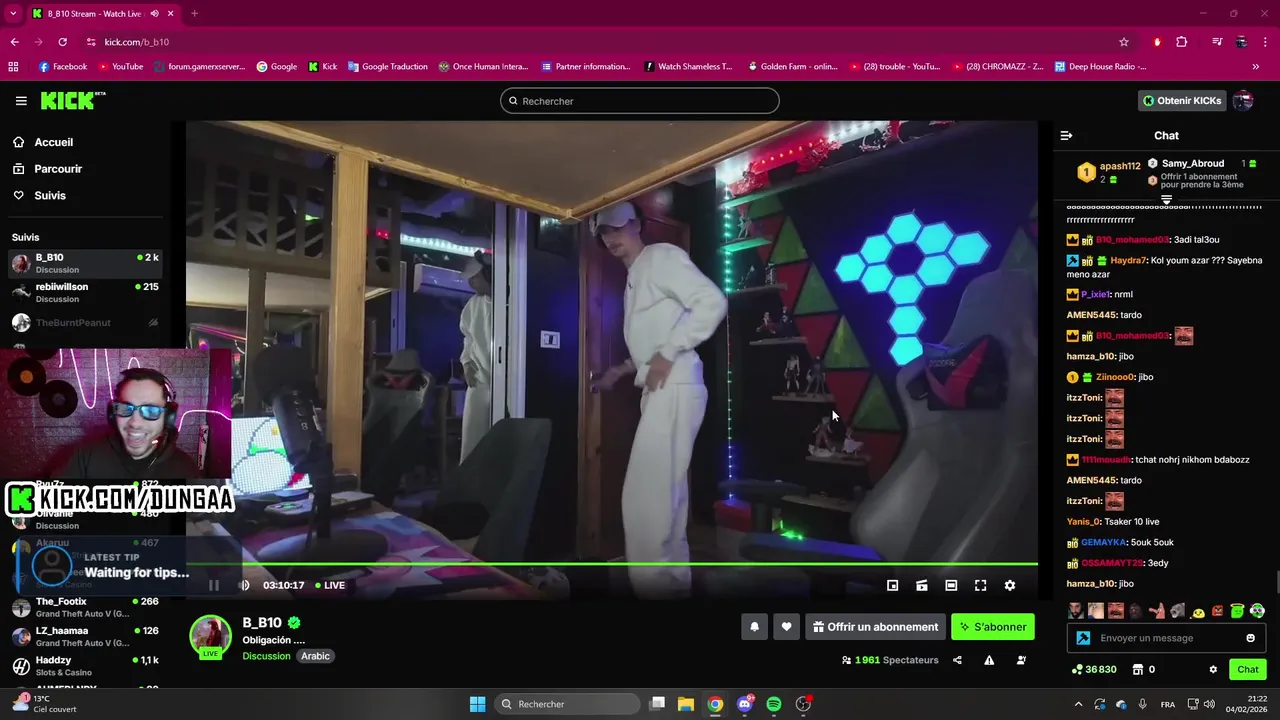Open Discord from the taskbar

pos(745,704)
